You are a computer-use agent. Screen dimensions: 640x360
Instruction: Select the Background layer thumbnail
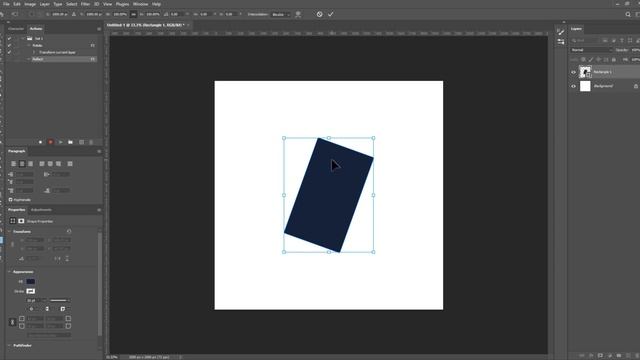[x=585, y=86]
